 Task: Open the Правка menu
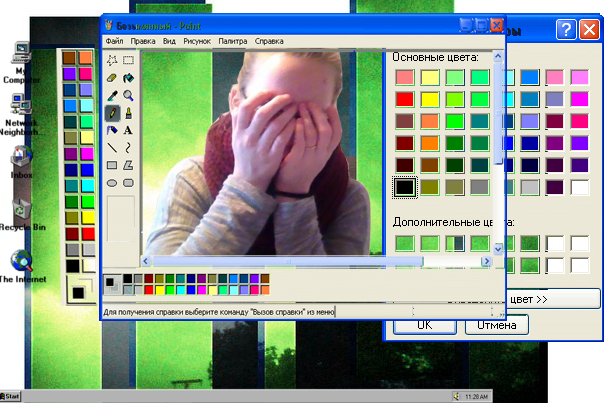point(143,41)
